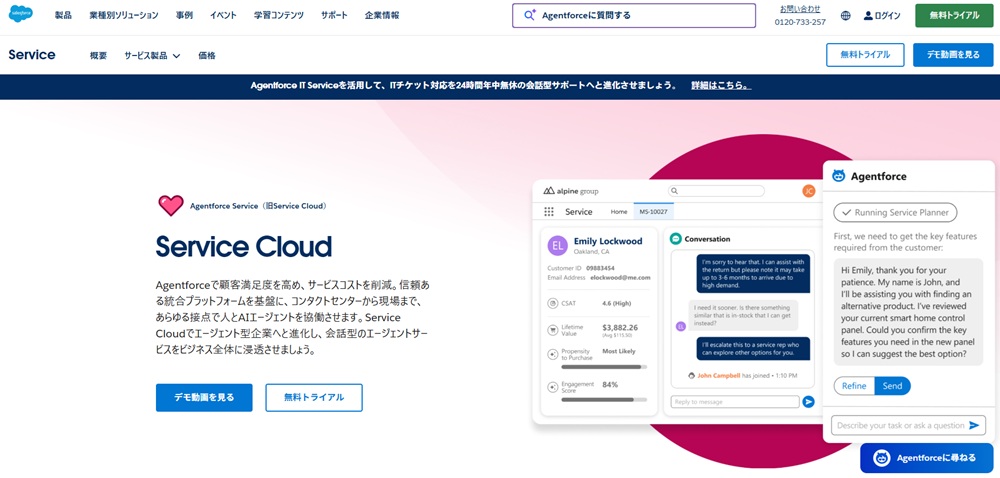Click the small EL avatar beside the chat message
1000x478 pixels.
tap(680, 326)
